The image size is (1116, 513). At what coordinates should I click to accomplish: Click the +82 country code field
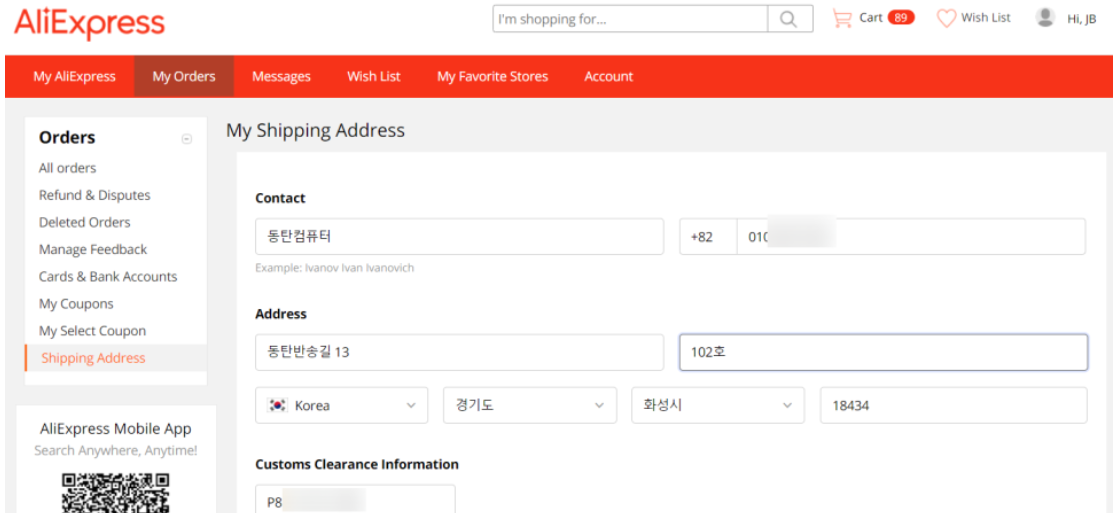tap(708, 236)
